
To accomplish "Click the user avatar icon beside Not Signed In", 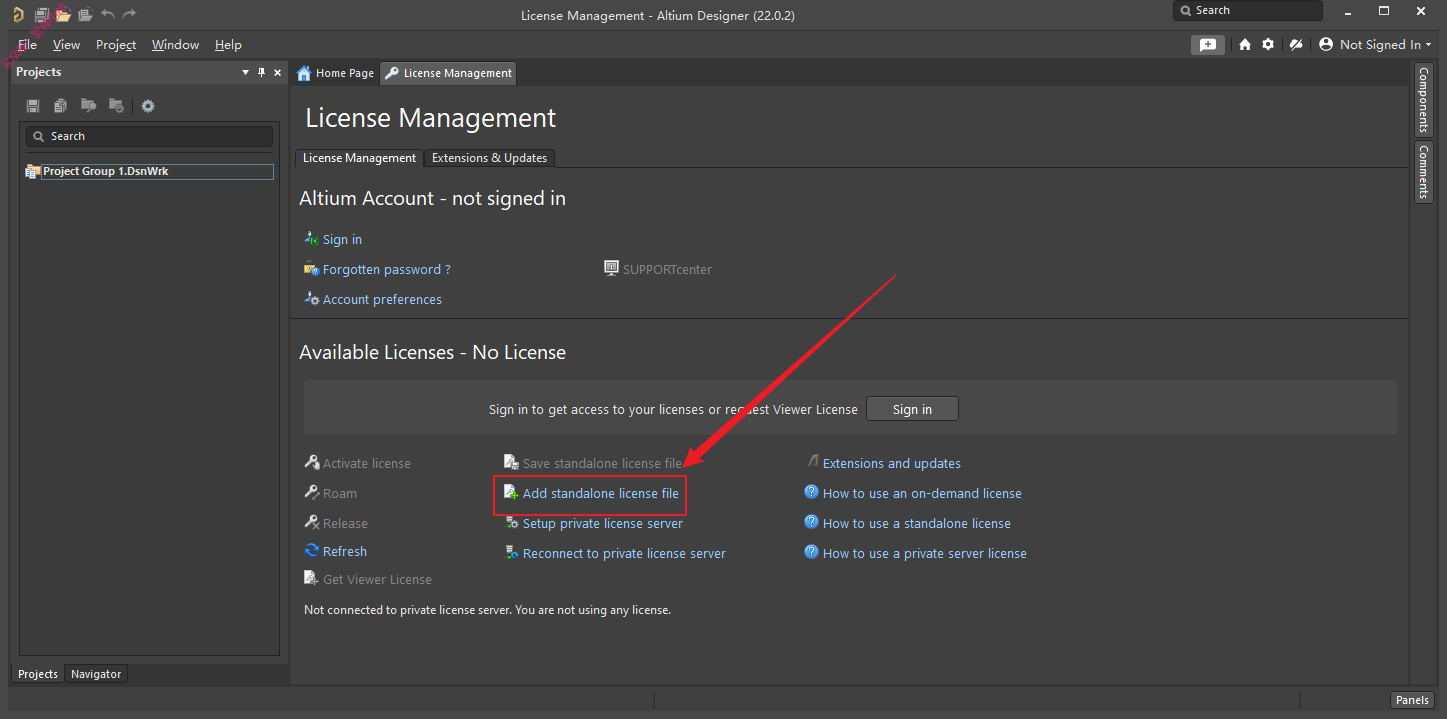I will (1326, 45).
